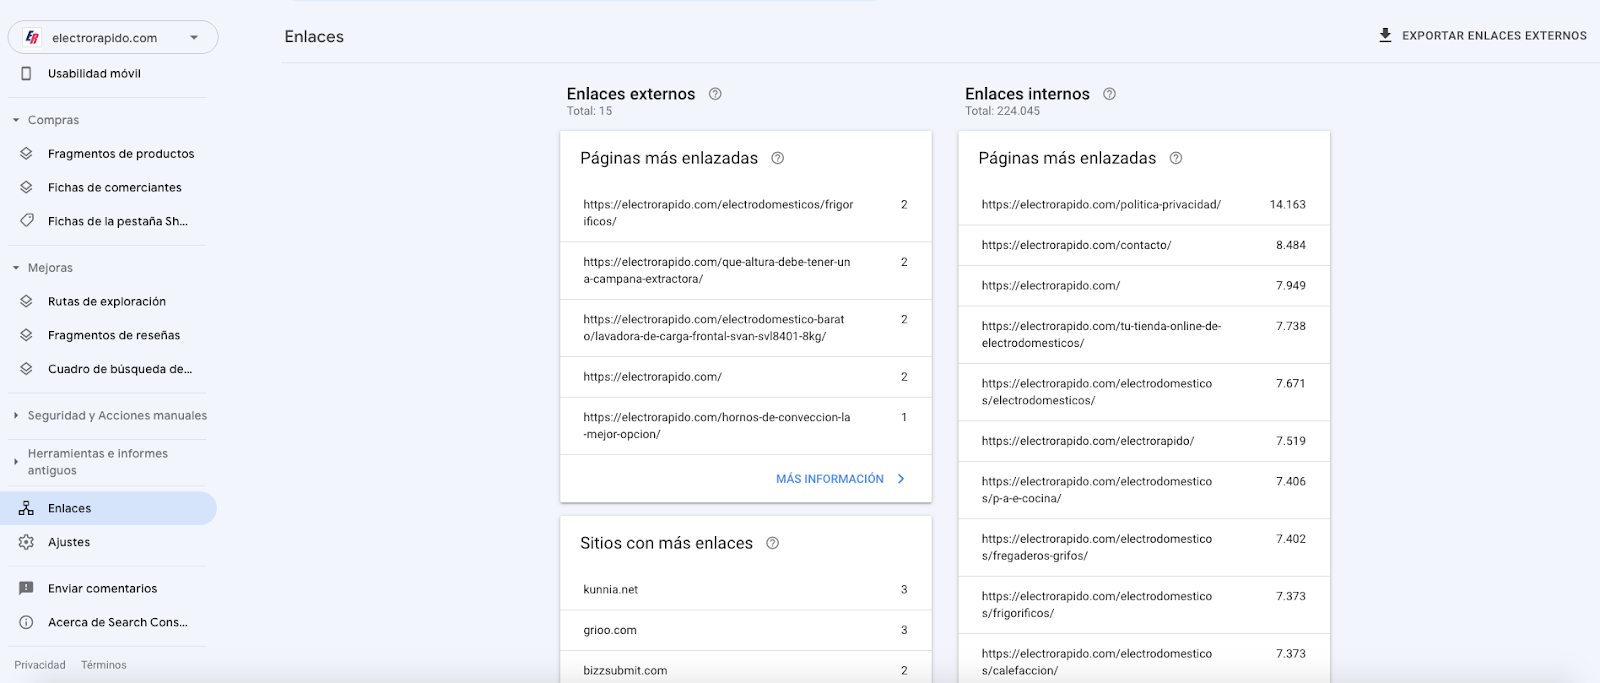Select external row https://electrorapido.com/ with 2 links
1600x683 pixels.
point(746,377)
